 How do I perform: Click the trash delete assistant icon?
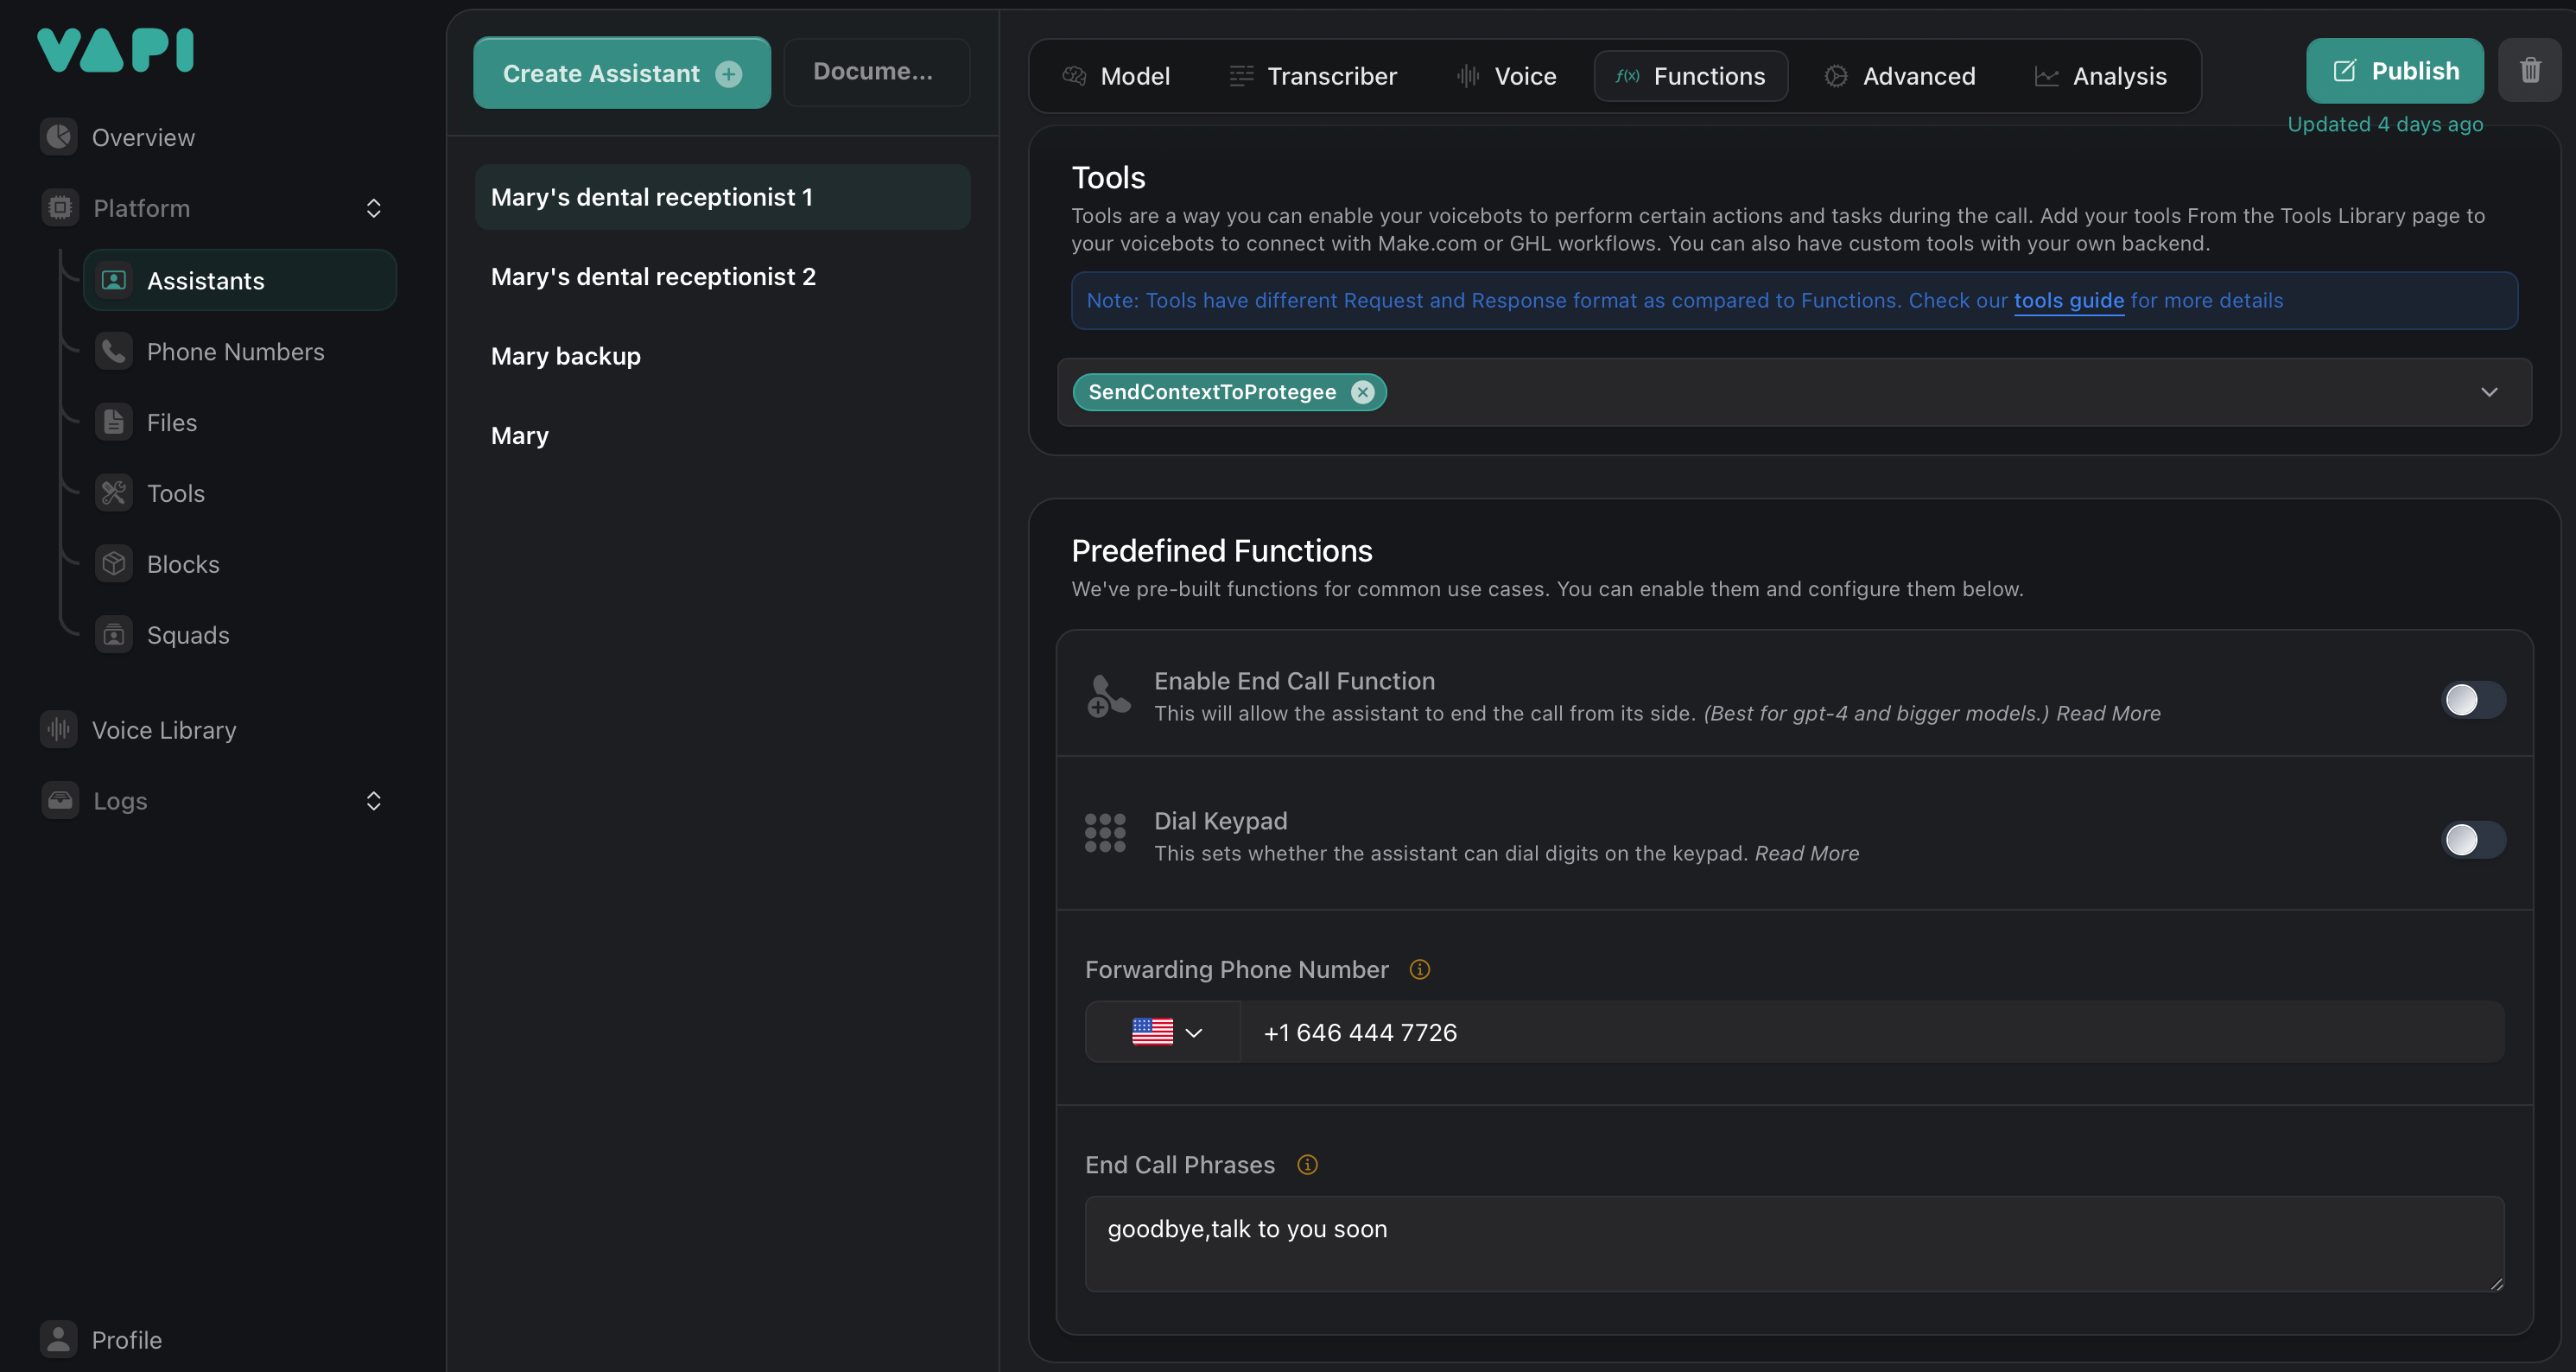pyautogui.click(x=2530, y=71)
